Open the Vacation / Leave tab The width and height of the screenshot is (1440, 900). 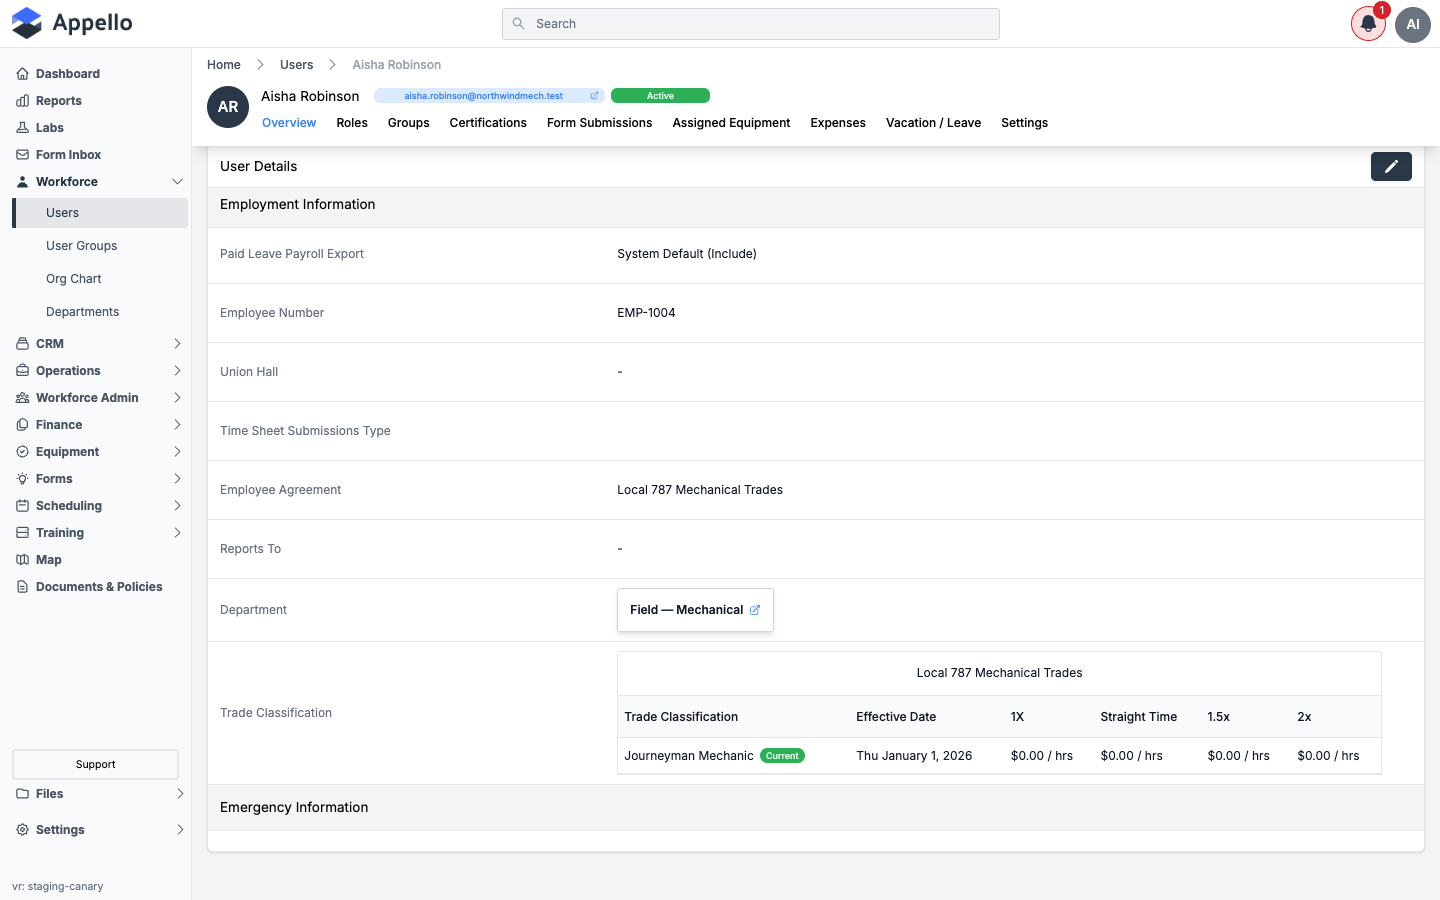(x=933, y=123)
